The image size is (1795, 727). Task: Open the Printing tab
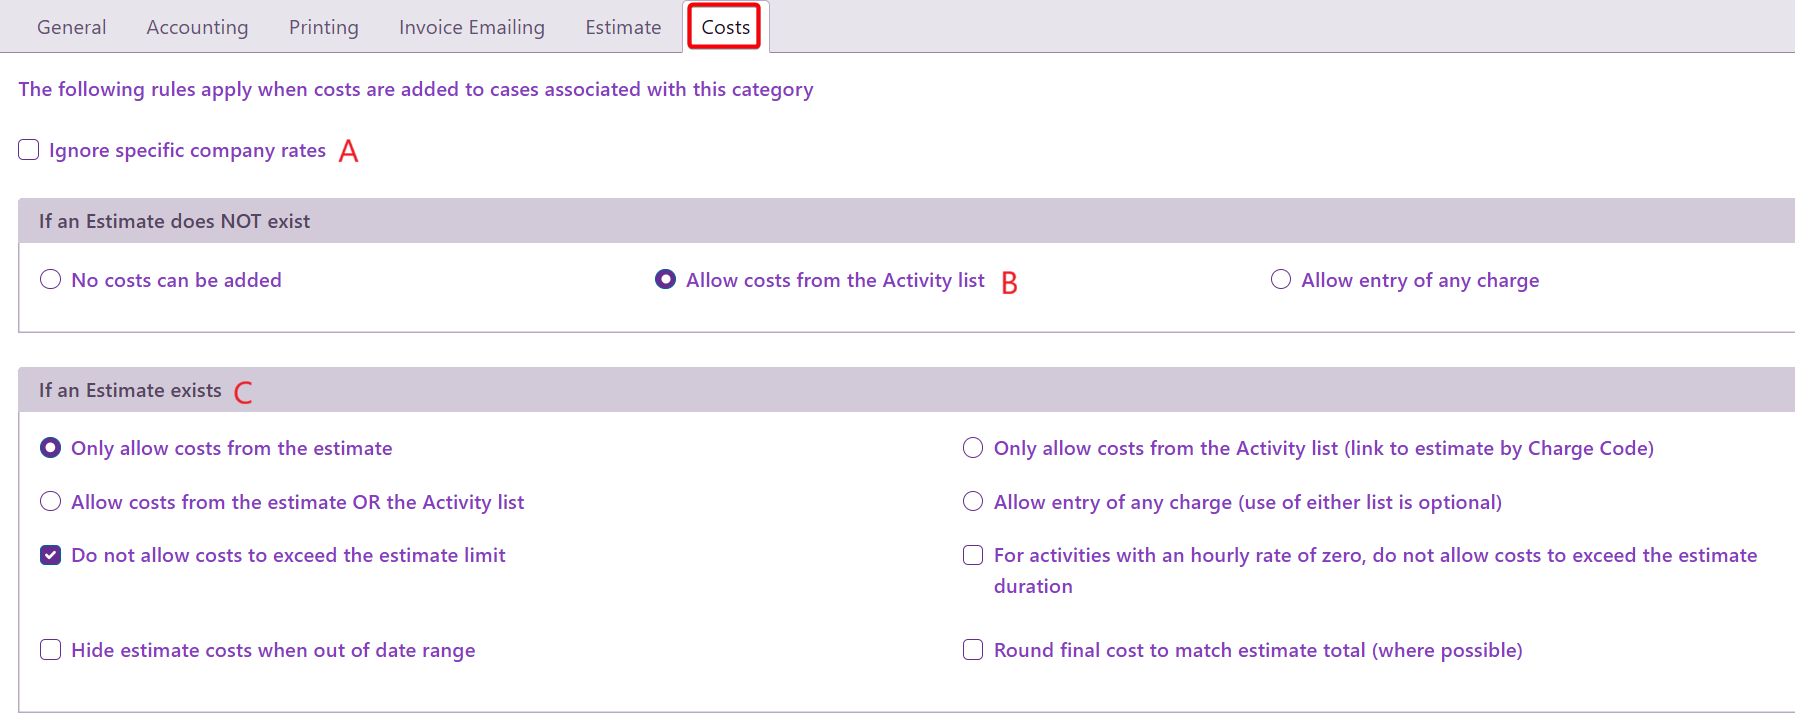click(x=323, y=27)
